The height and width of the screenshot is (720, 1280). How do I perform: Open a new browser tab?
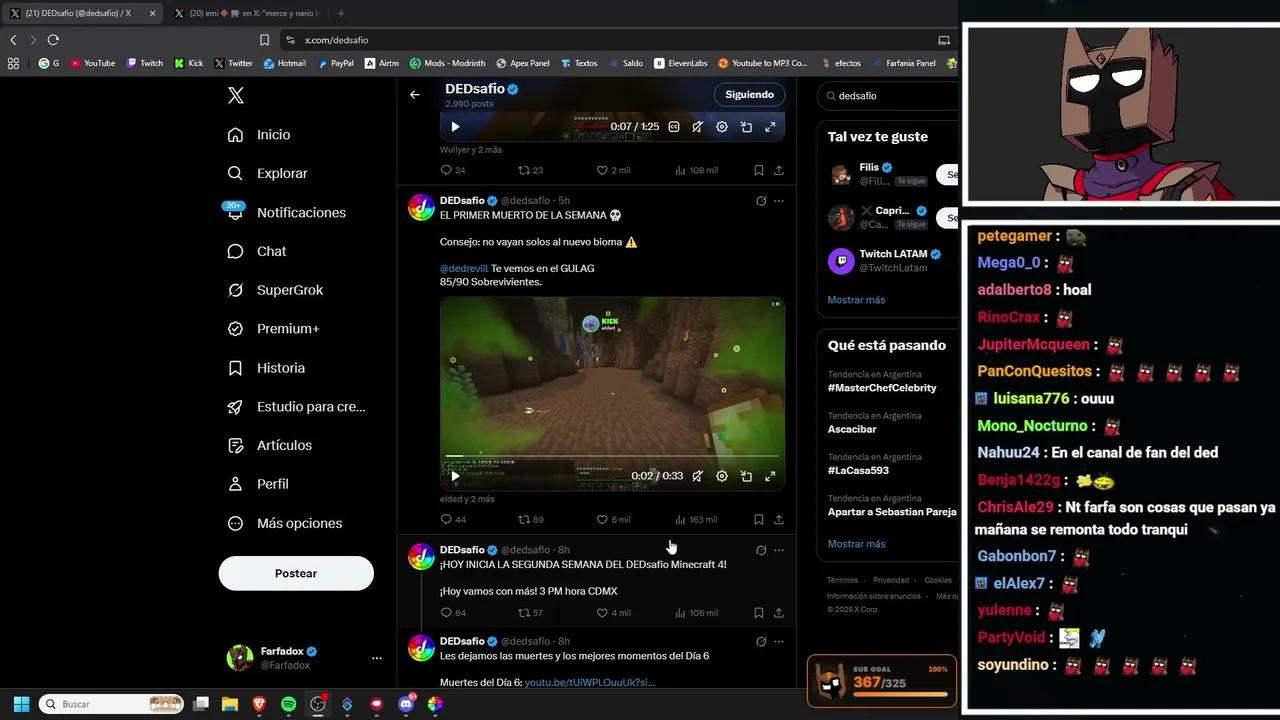click(341, 13)
